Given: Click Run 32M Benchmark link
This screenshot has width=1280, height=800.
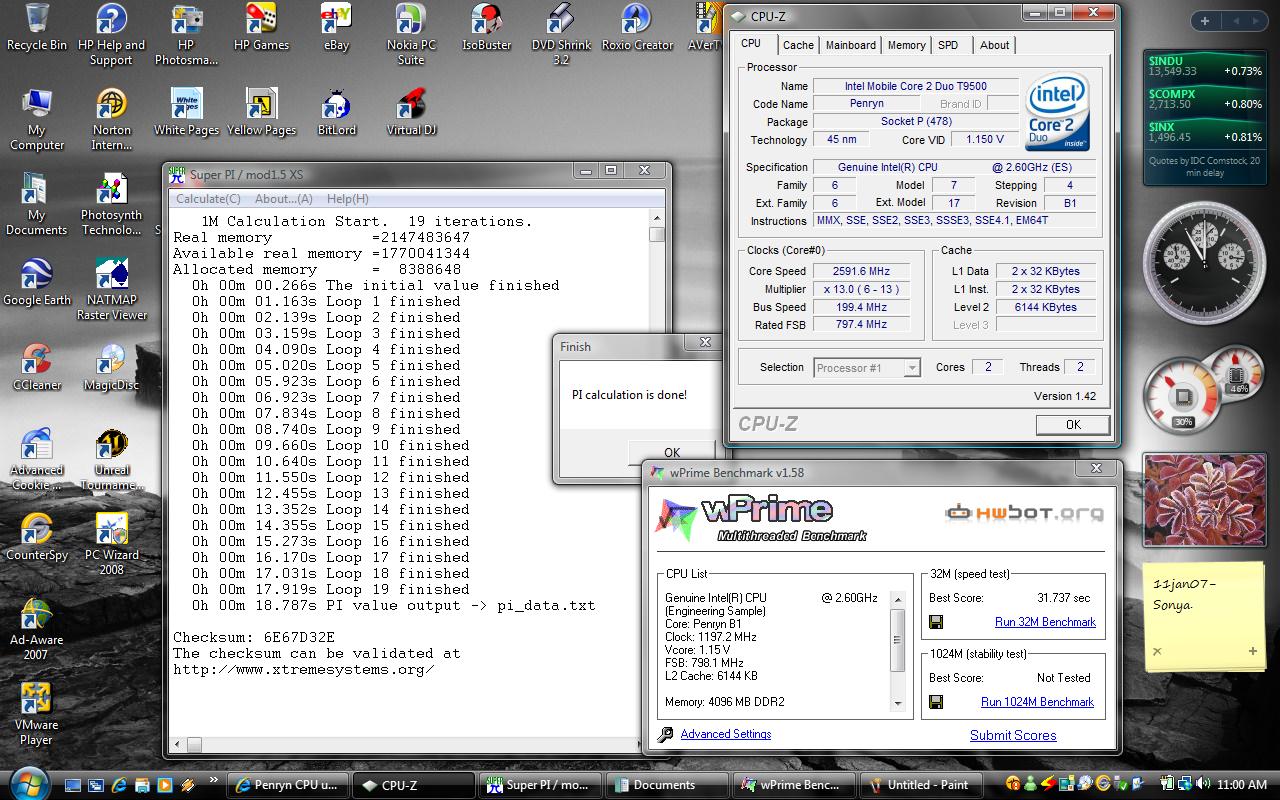Looking at the screenshot, I should pos(1045,622).
